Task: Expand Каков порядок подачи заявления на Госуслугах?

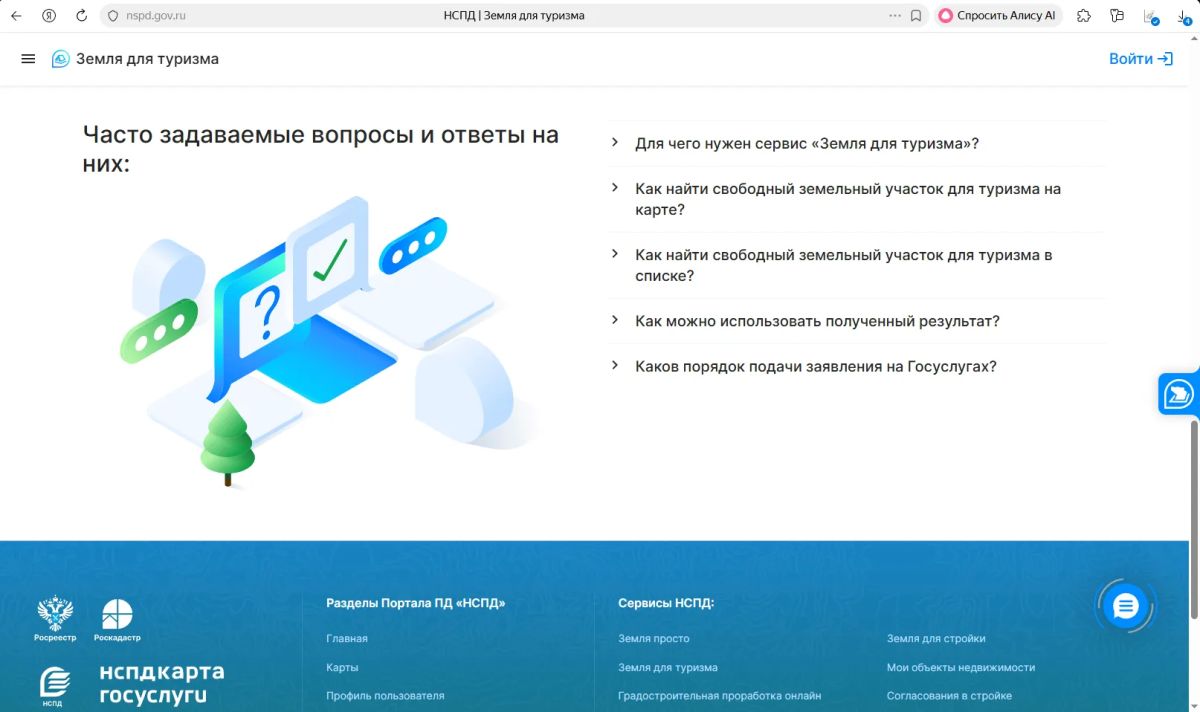Action: (859, 366)
